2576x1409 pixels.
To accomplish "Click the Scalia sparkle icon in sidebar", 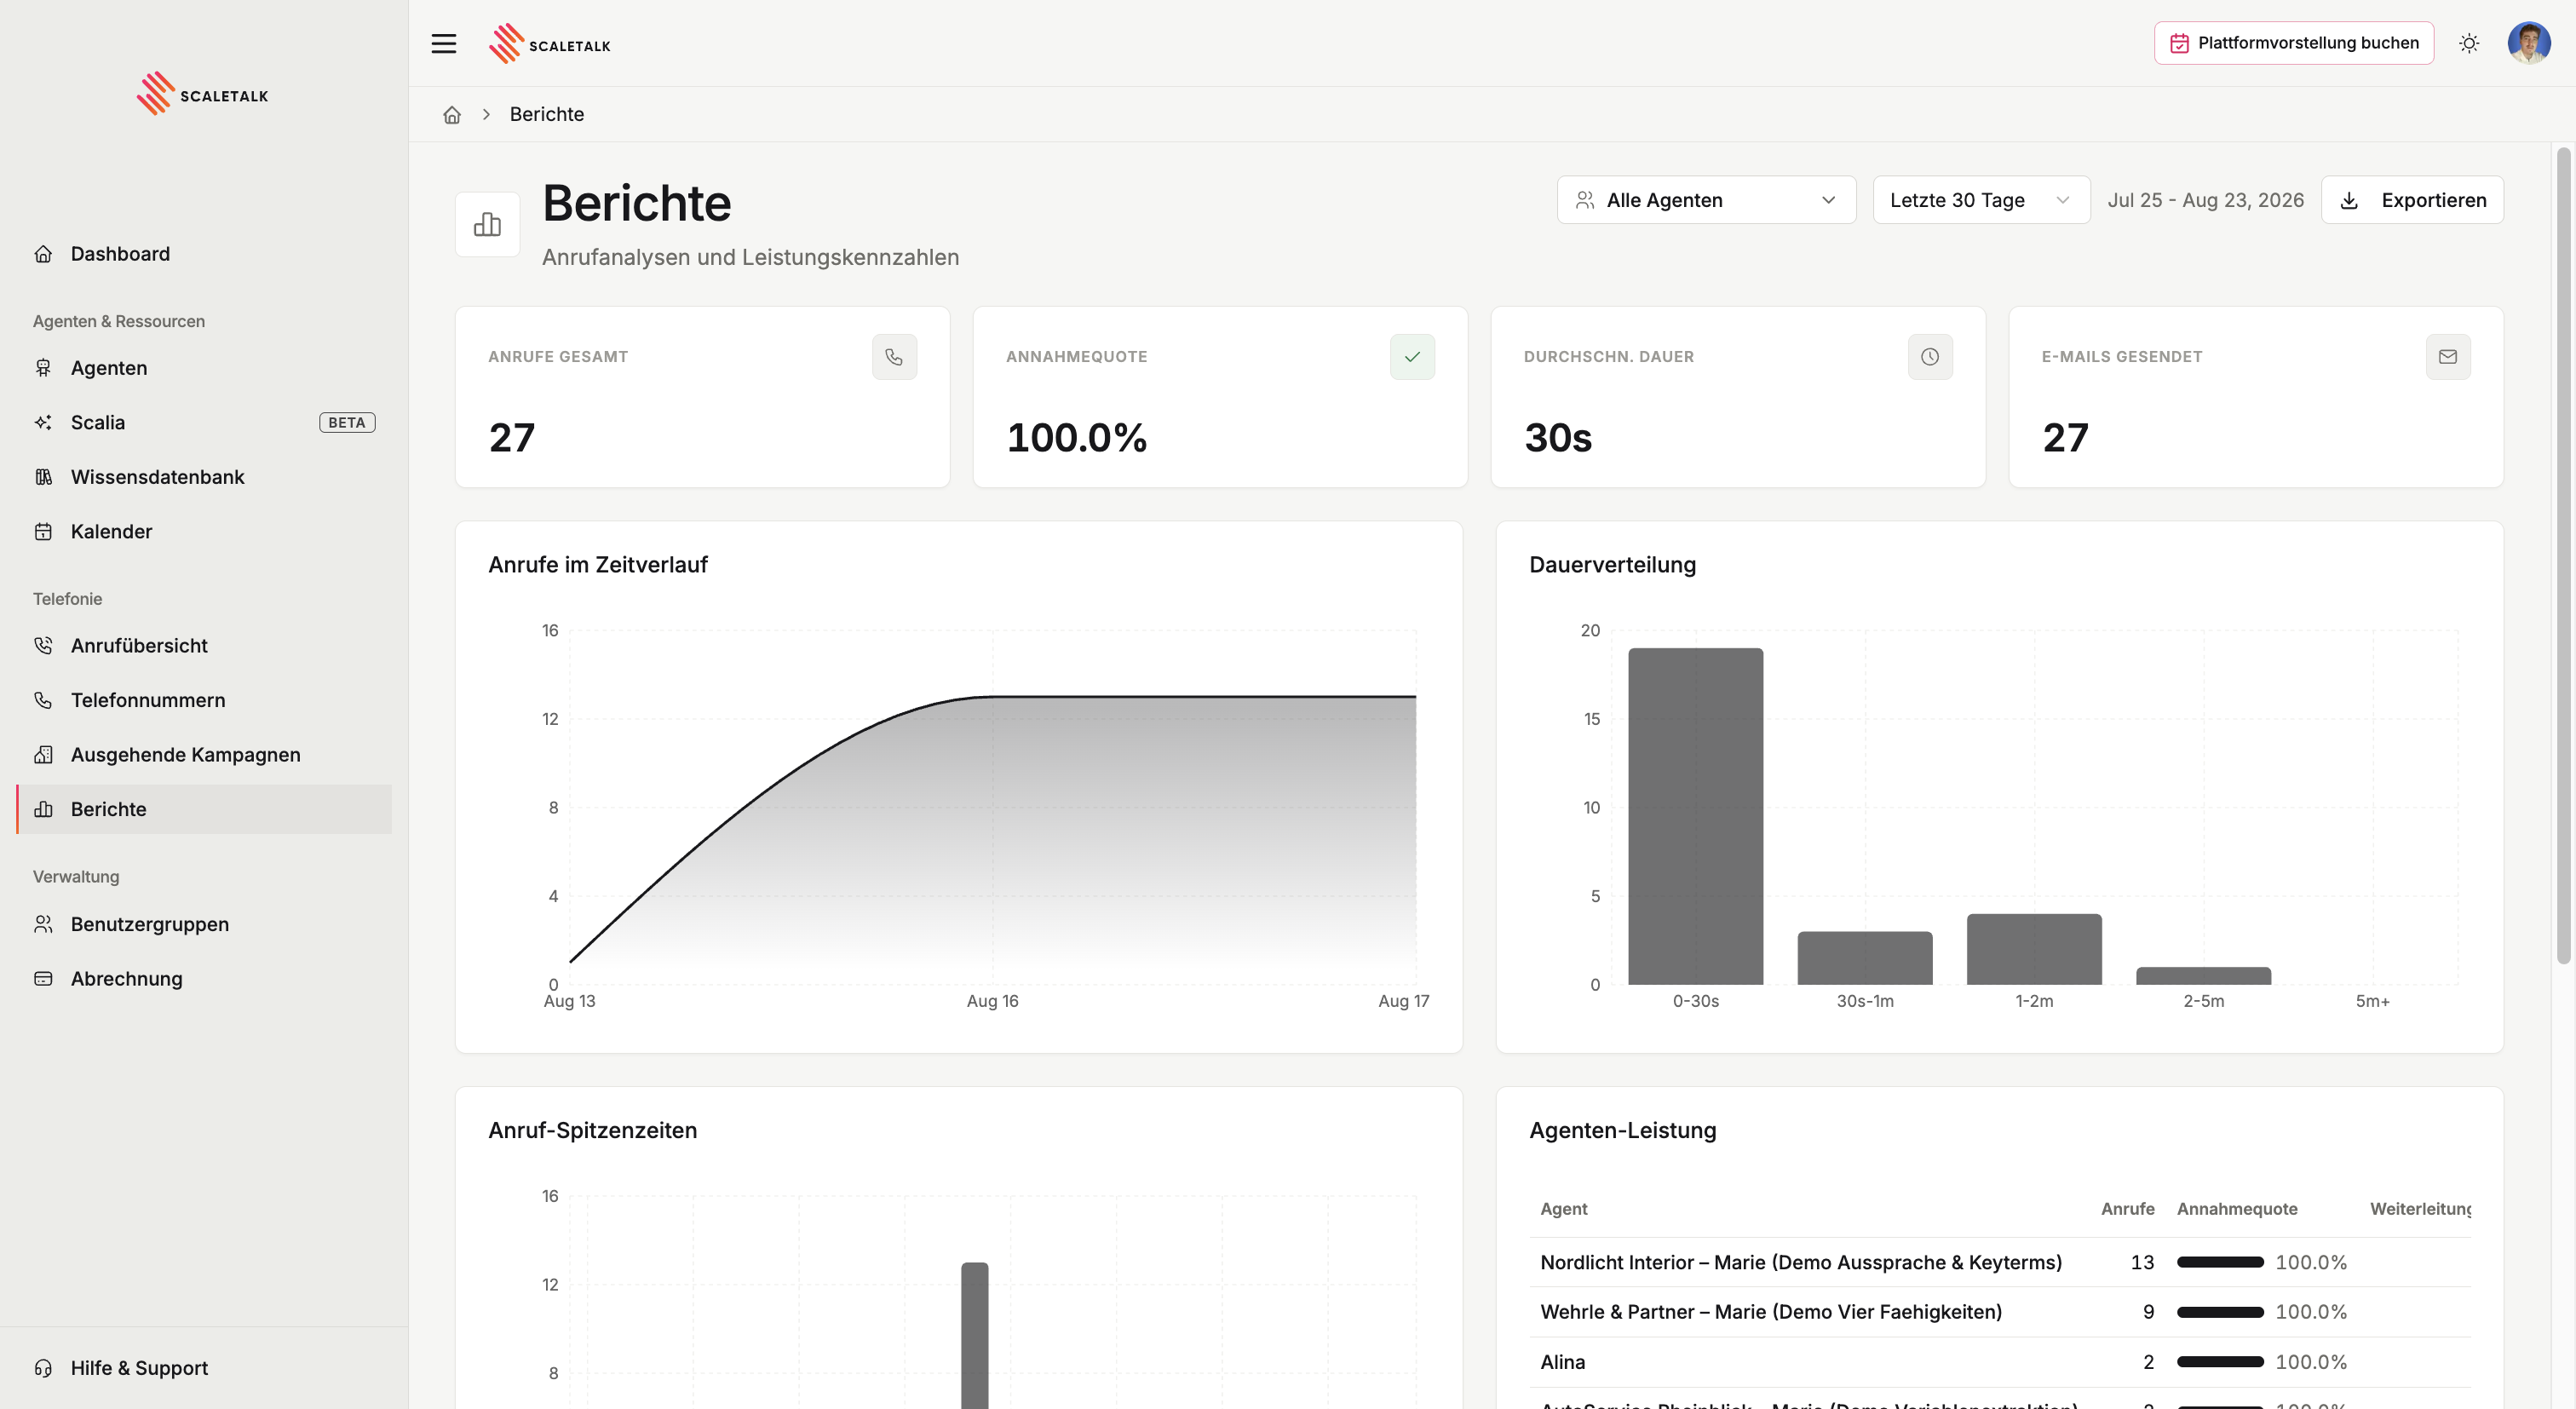I will (43, 423).
